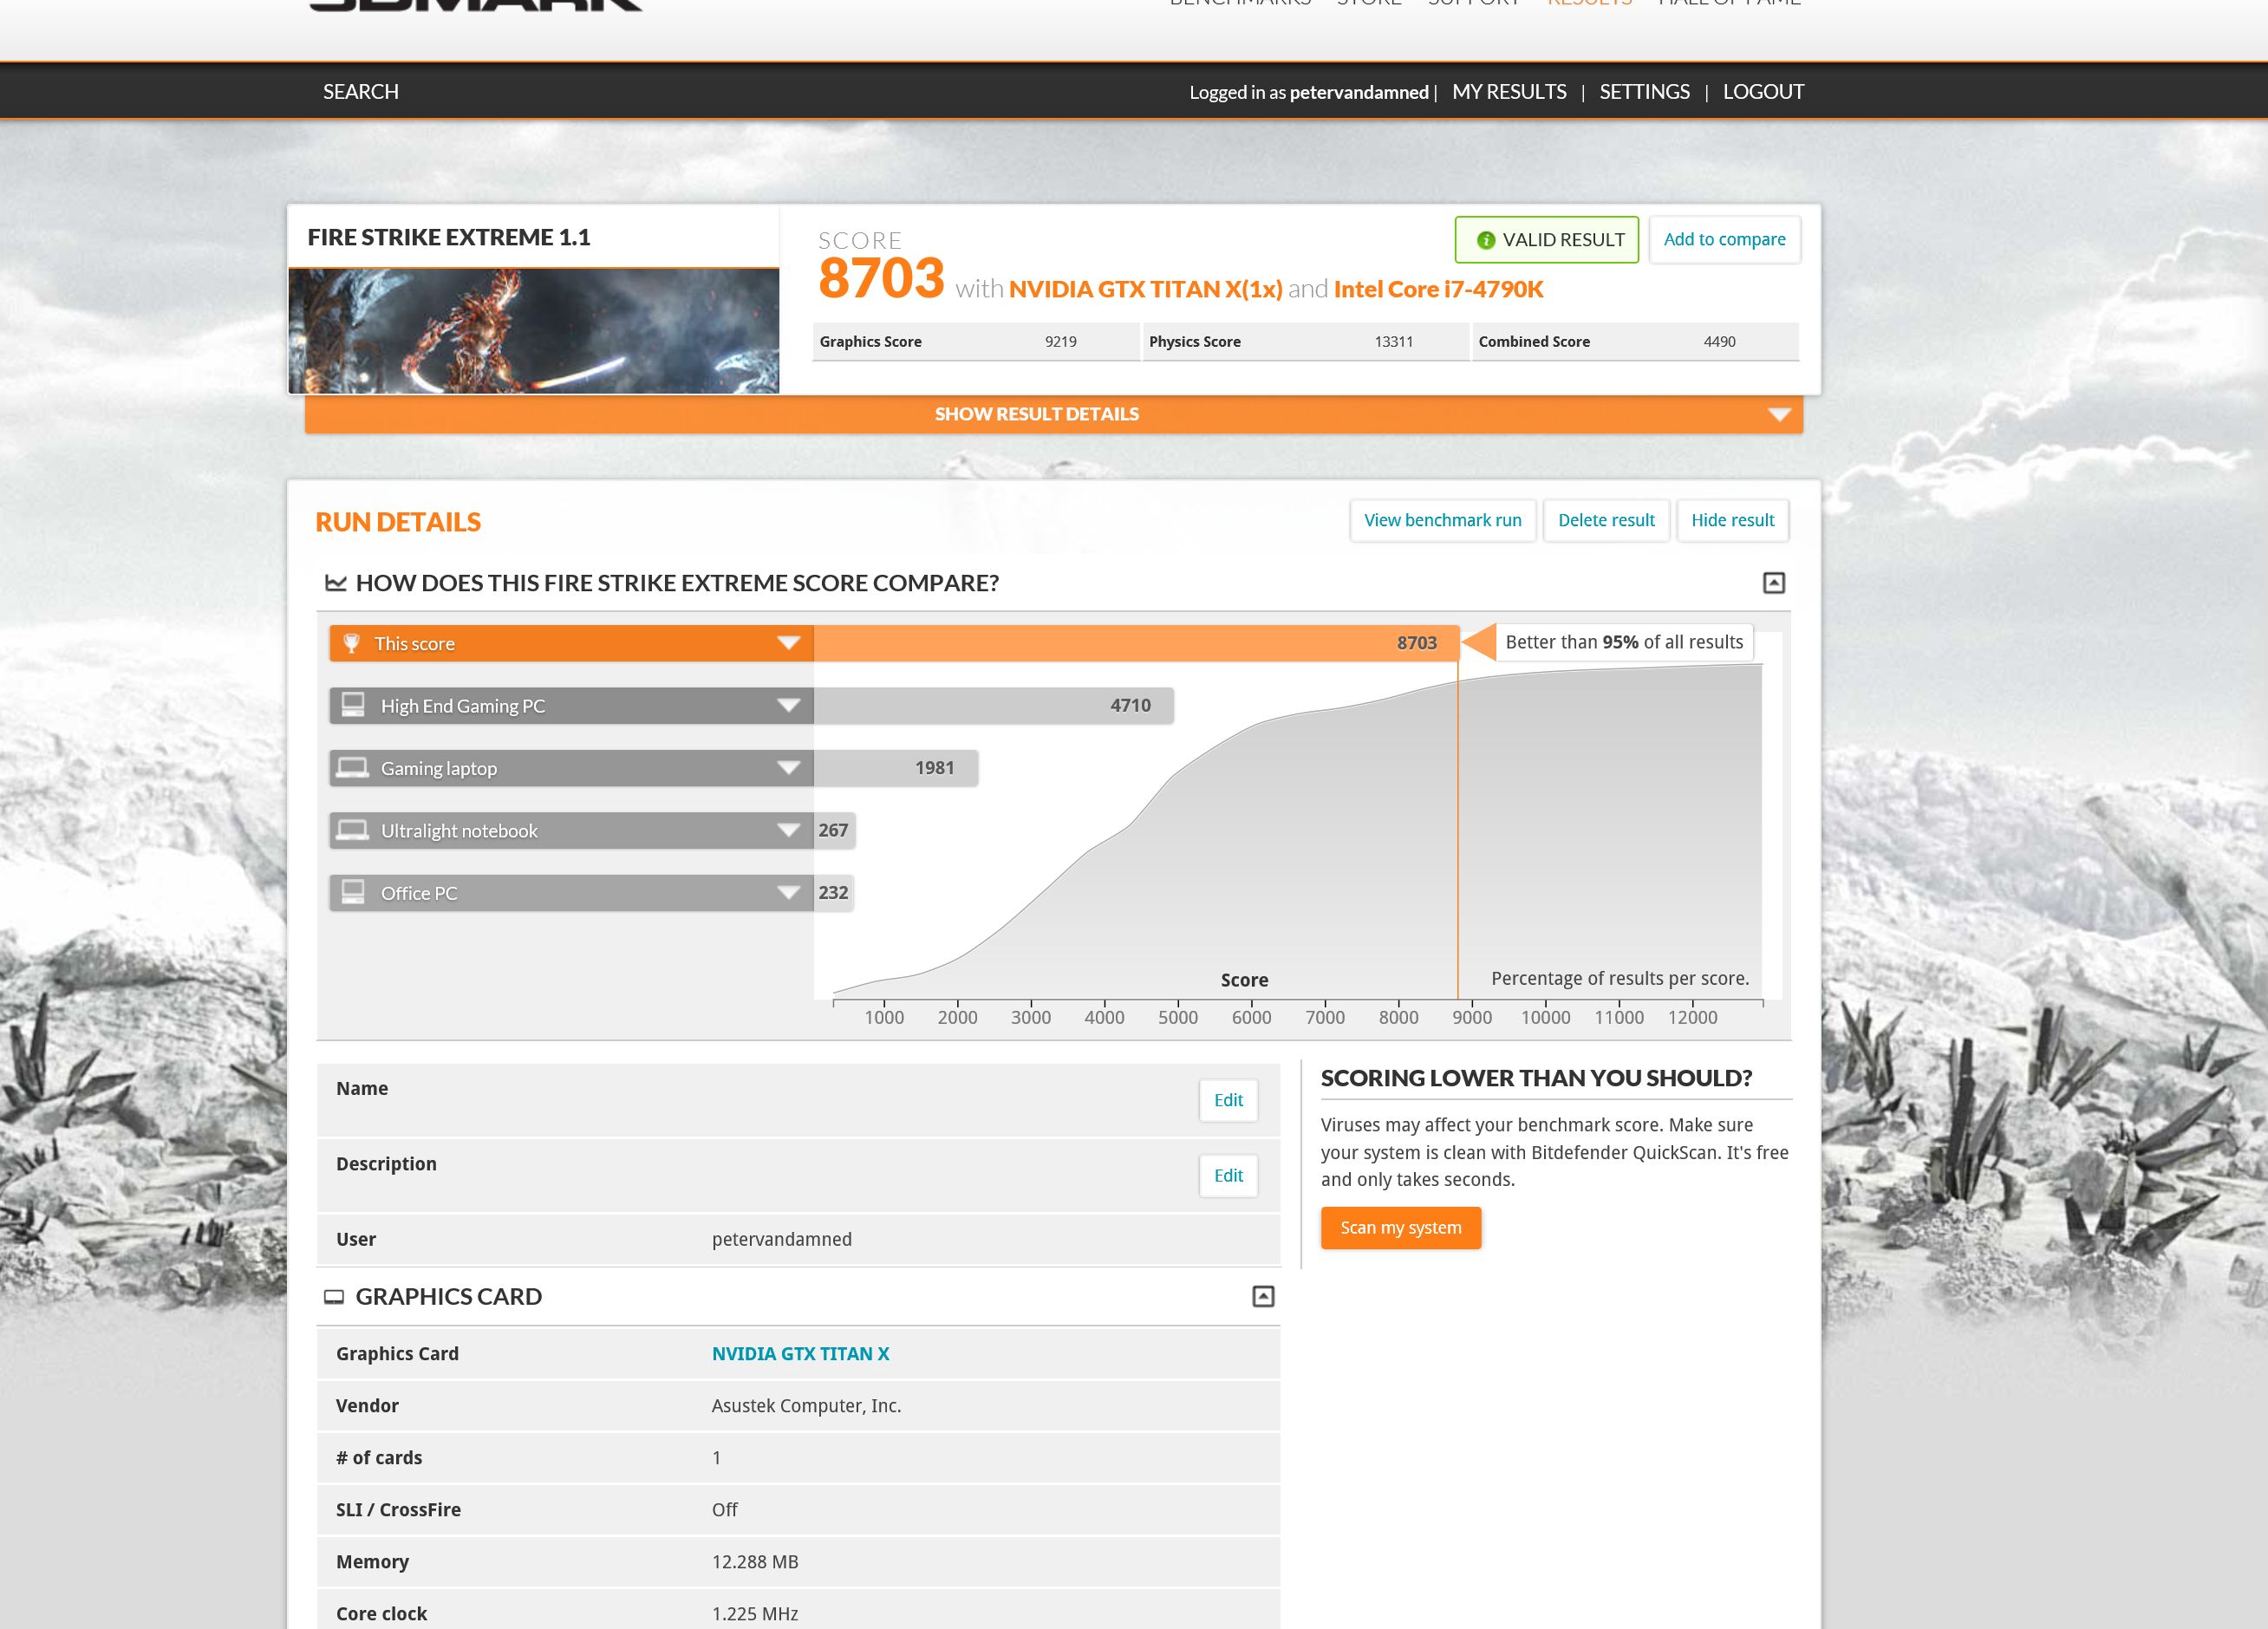This screenshot has width=2268, height=1629.
Task: Click the laptop icon for Ultralight notebook
Action: tap(352, 830)
